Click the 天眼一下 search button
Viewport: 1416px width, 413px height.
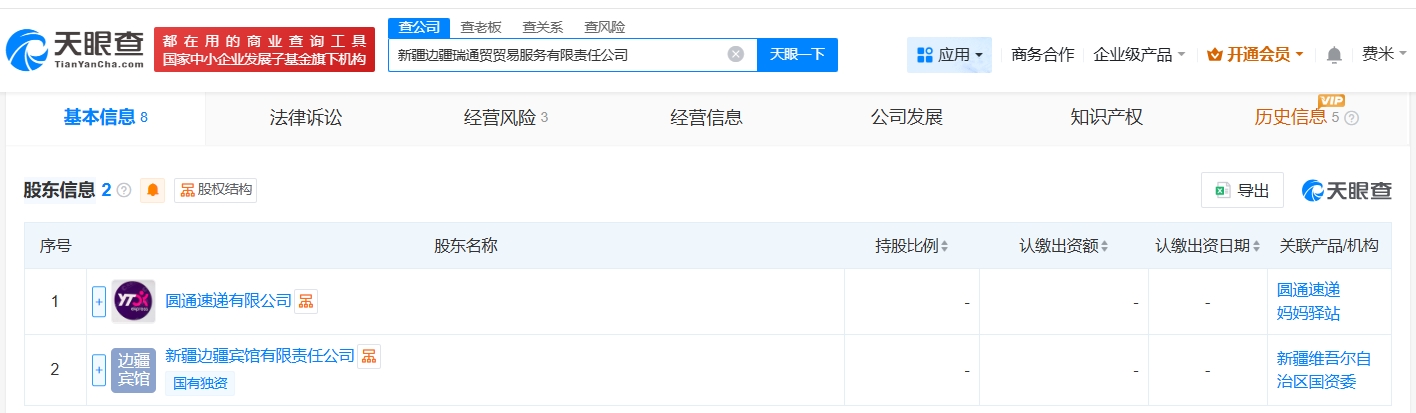pyautogui.click(x=797, y=55)
